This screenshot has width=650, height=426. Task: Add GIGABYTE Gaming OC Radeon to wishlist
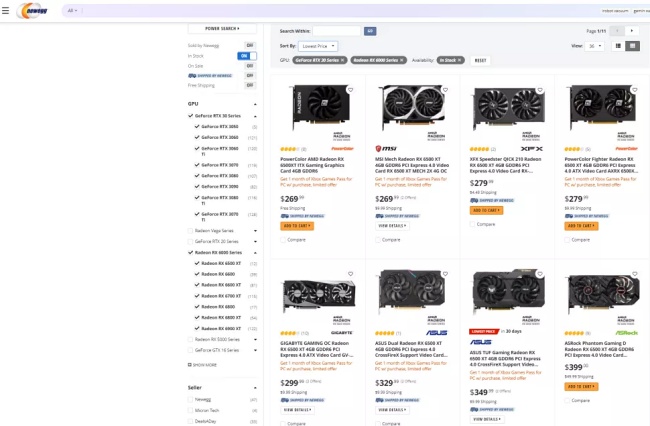coord(350,274)
